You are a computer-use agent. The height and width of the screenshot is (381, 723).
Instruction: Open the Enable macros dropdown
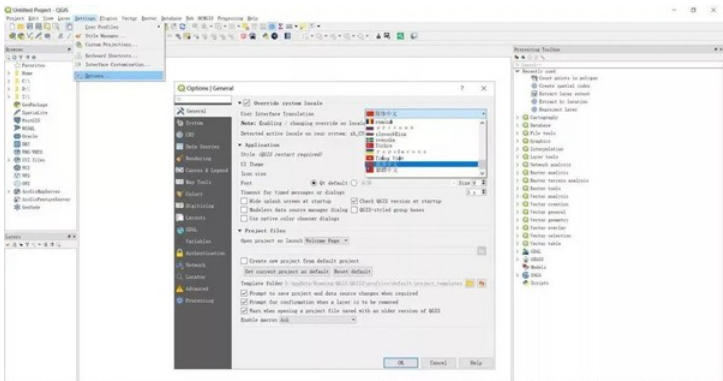[x=317, y=320]
